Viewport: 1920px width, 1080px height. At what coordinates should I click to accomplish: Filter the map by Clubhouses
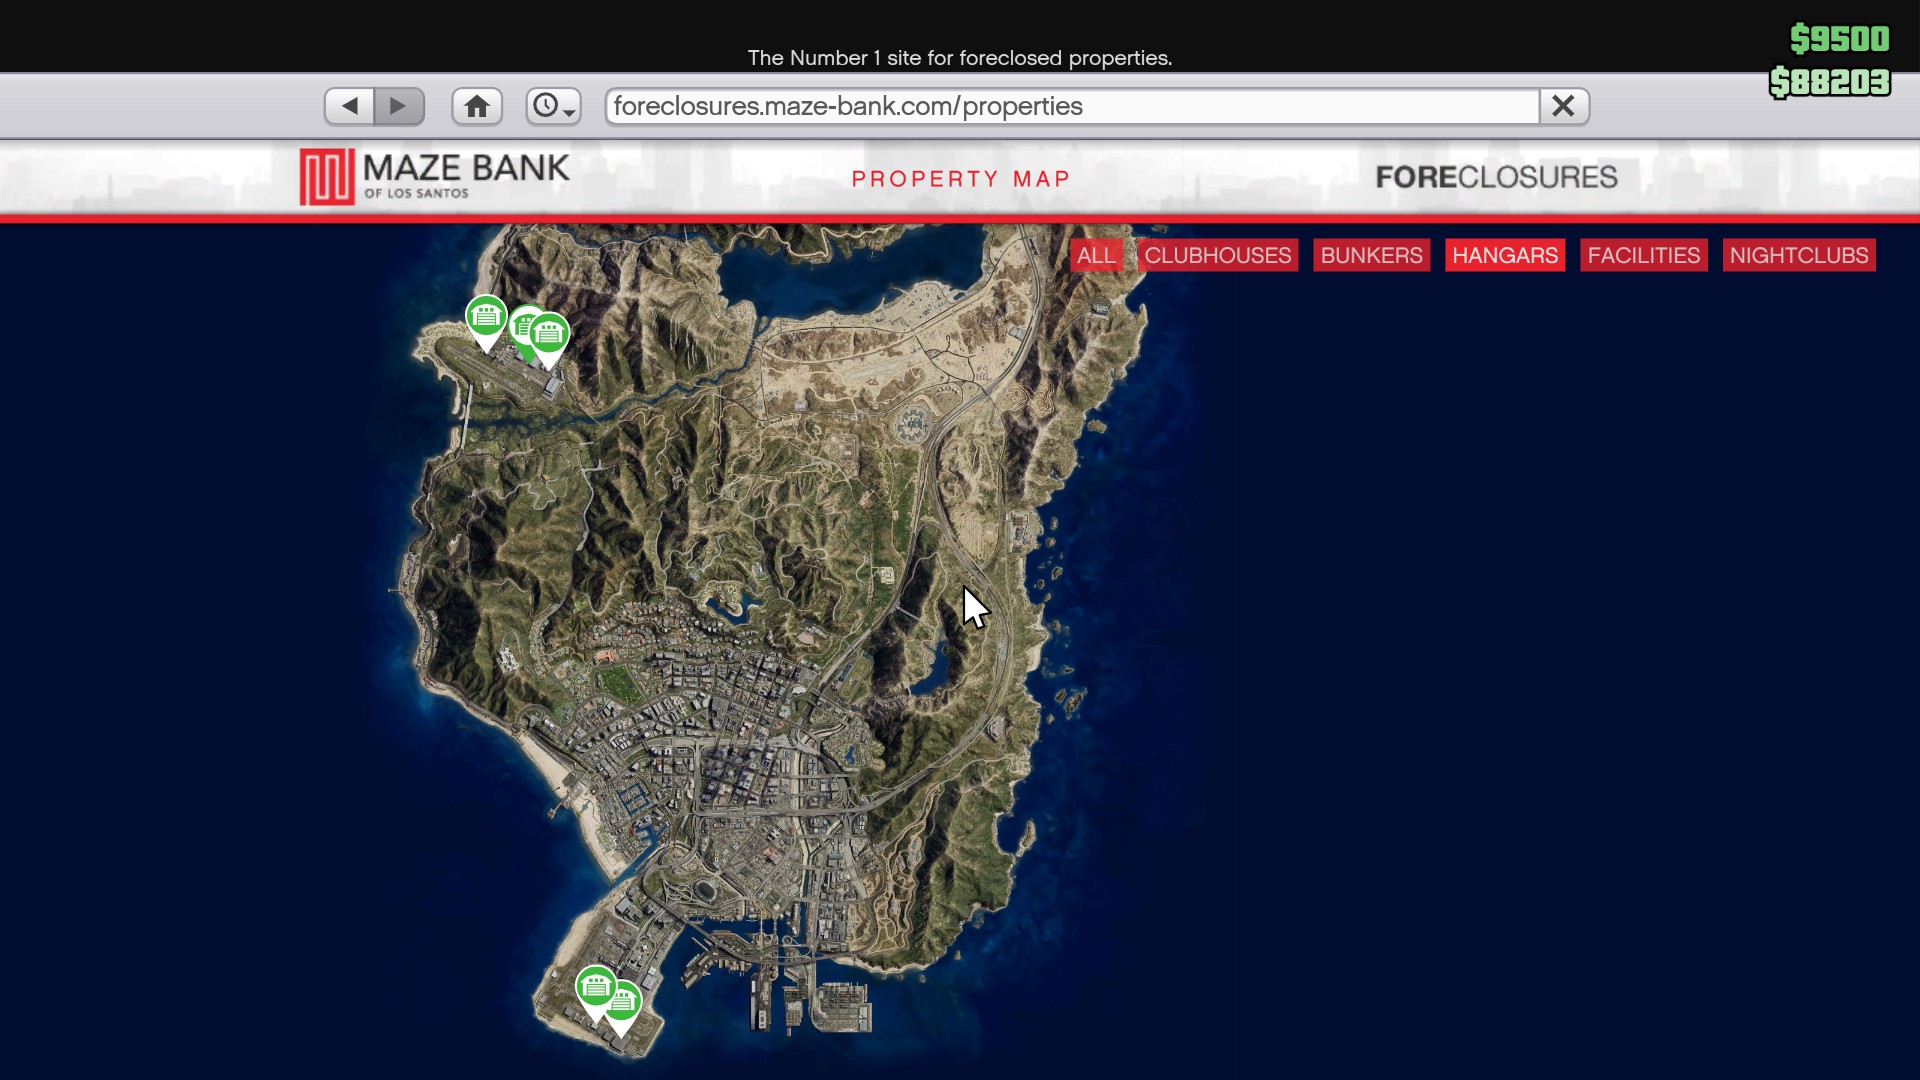pos(1217,255)
